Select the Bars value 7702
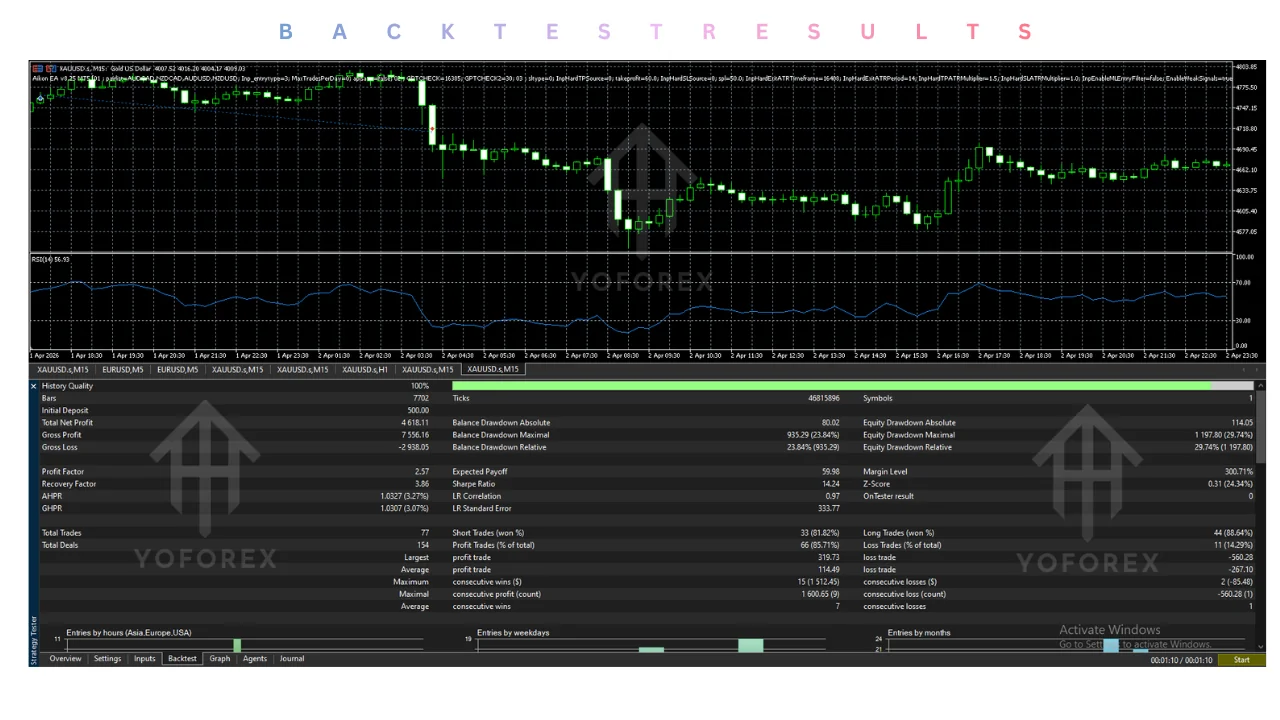This screenshot has width=1280, height=720. pyautogui.click(x=421, y=398)
